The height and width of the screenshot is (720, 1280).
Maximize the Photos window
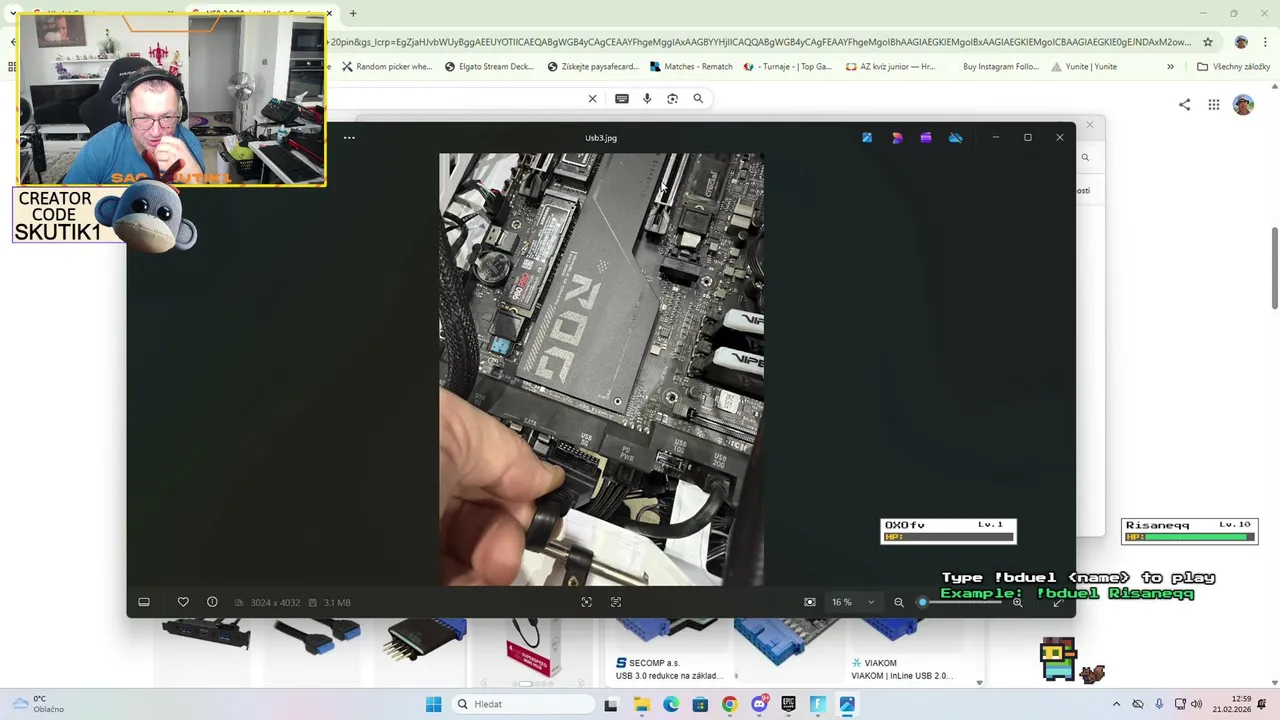1028,137
